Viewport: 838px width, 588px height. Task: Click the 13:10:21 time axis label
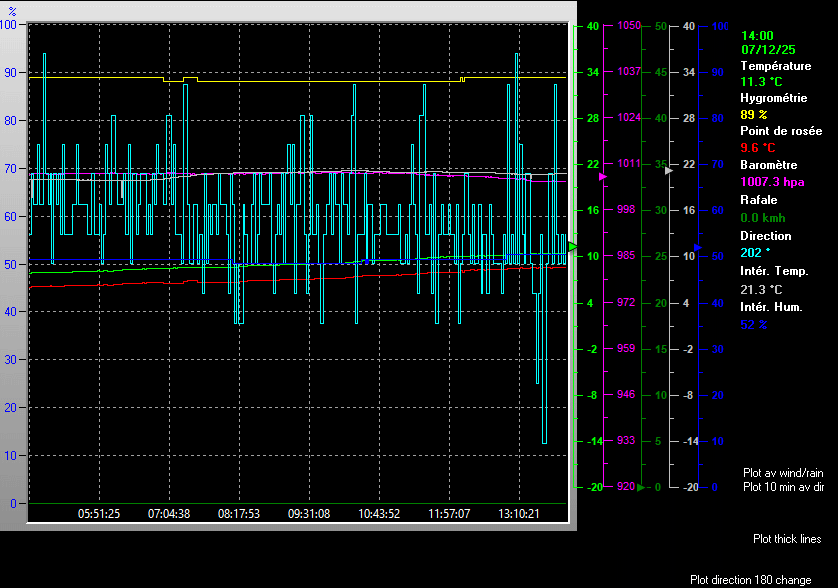point(519,514)
